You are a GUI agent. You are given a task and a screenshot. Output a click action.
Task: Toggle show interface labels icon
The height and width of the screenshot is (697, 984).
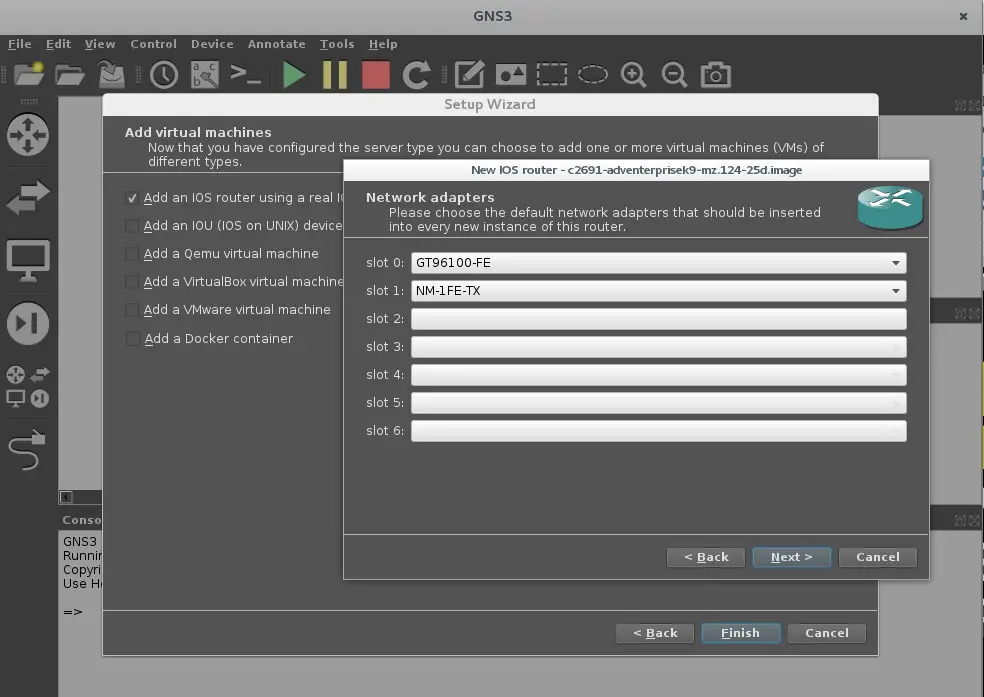(x=205, y=75)
